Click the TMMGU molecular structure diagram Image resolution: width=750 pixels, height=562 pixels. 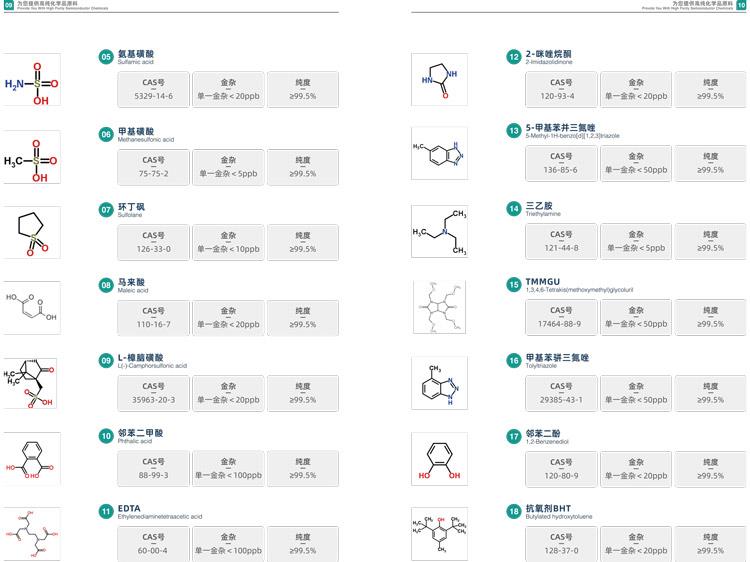coord(439,307)
